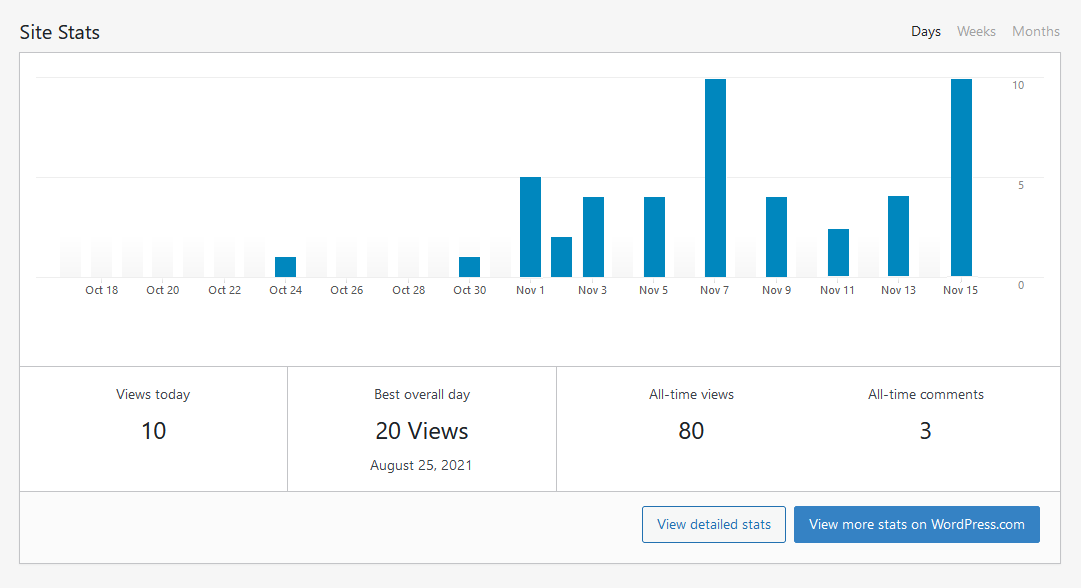Viewport: 1081px width, 588px height.
Task: Open View more stats on WordPress.com
Action: click(916, 524)
